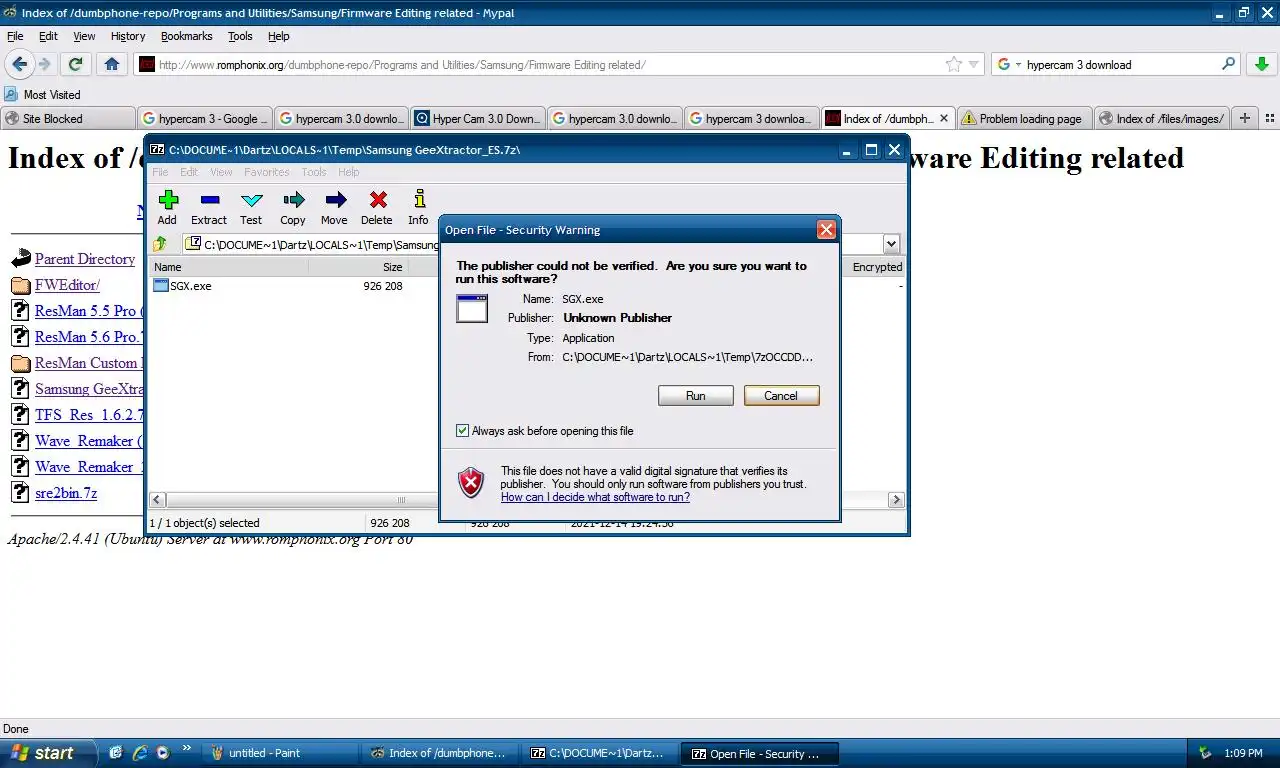Open the browser Downloads arrow button

1261,64
